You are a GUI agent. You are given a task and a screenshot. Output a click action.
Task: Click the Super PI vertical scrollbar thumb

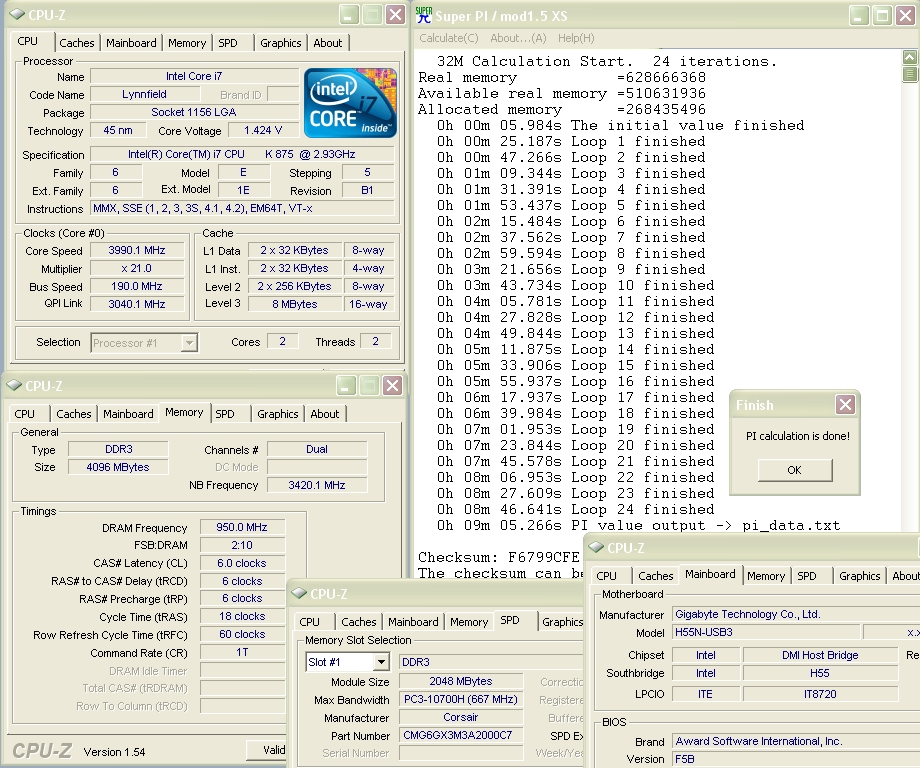pos(909,74)
